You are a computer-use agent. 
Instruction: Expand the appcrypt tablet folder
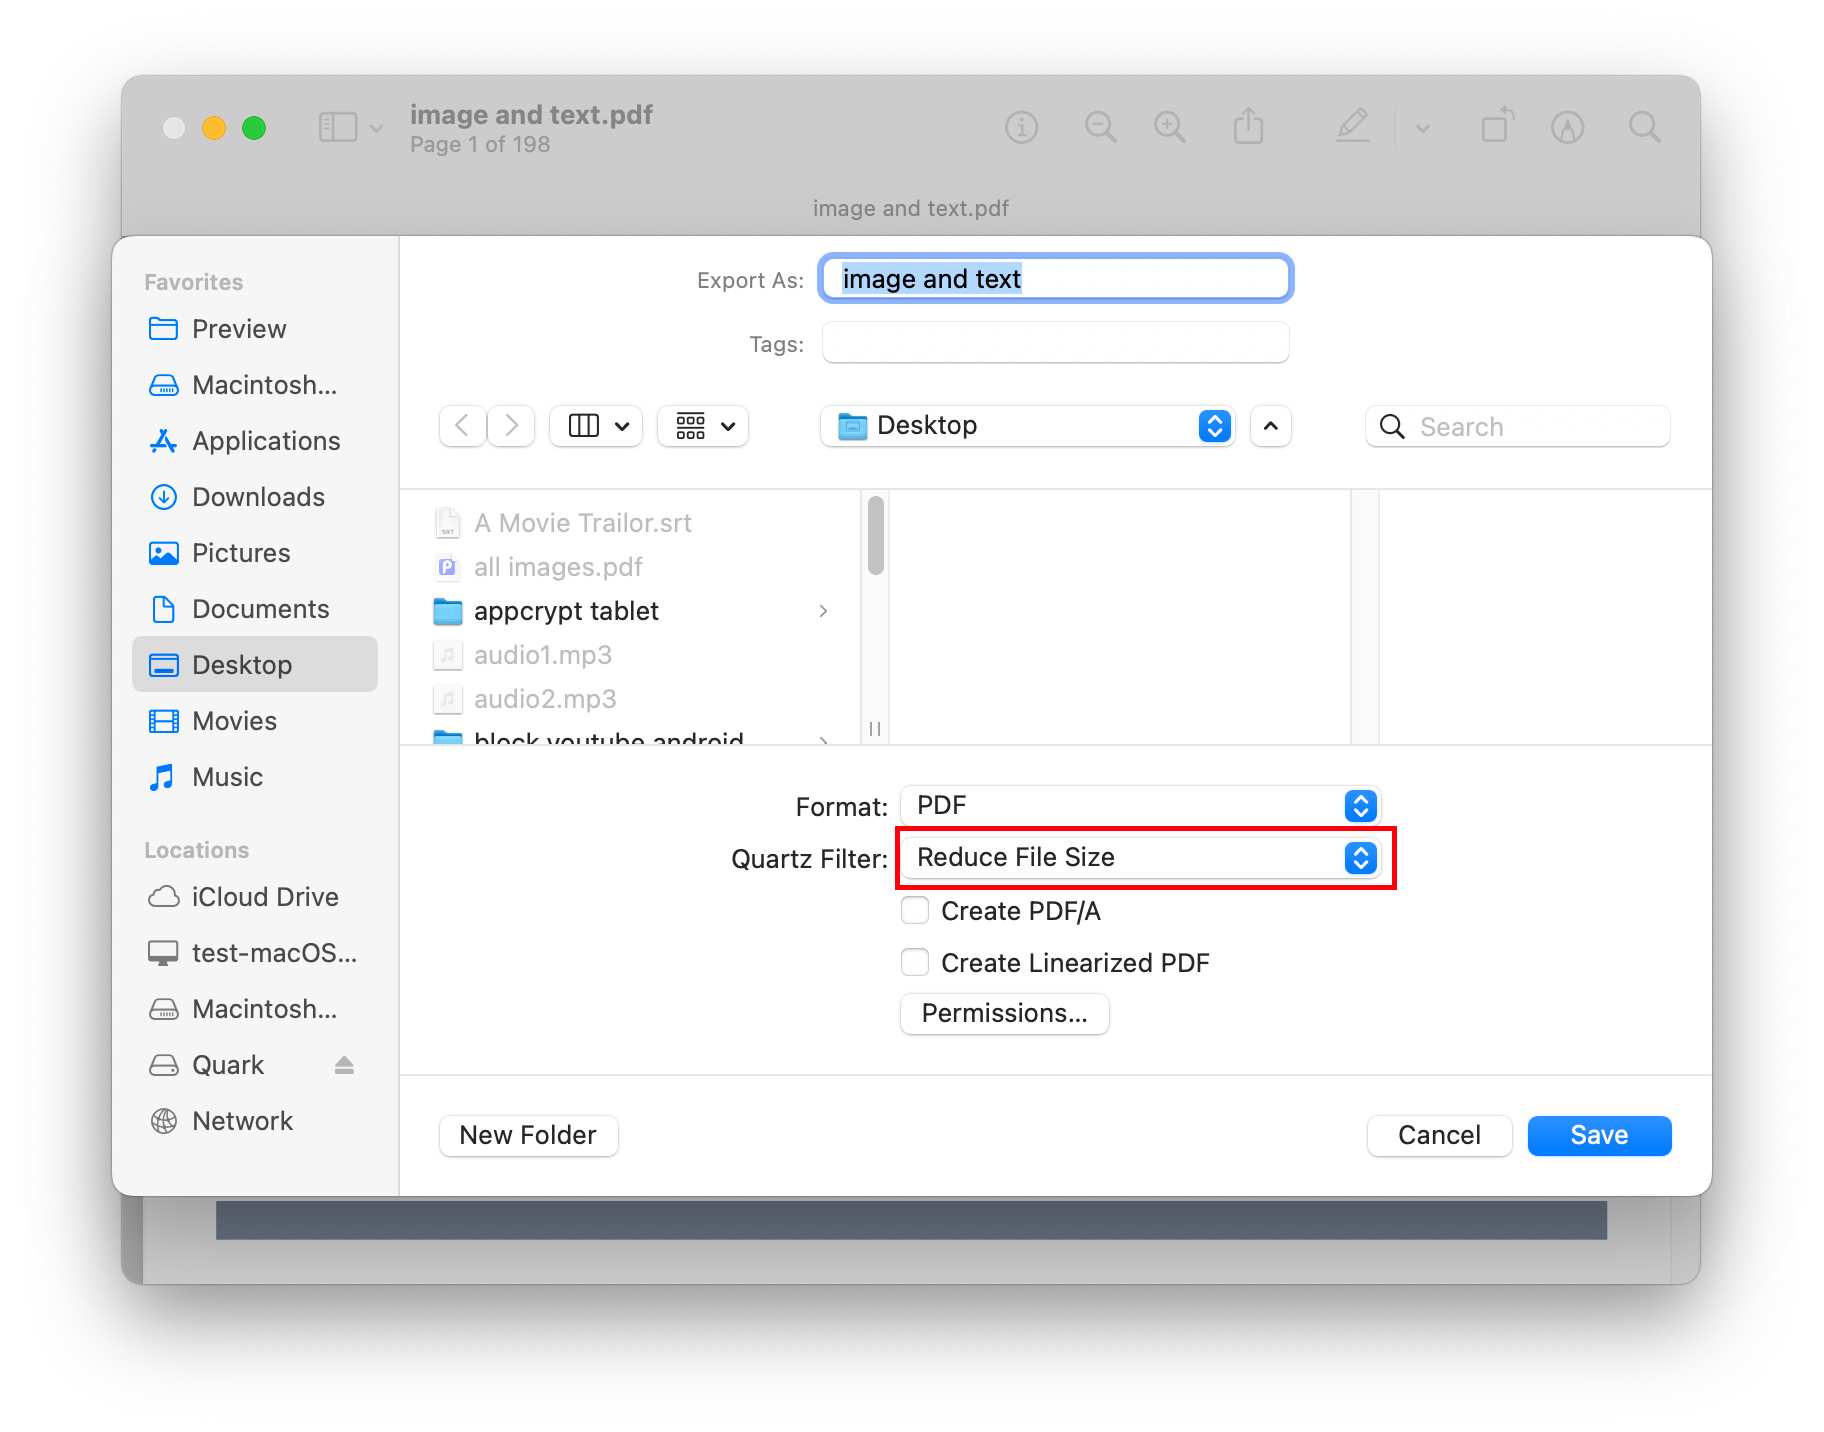pyautogui.click(x=824, y=611)
